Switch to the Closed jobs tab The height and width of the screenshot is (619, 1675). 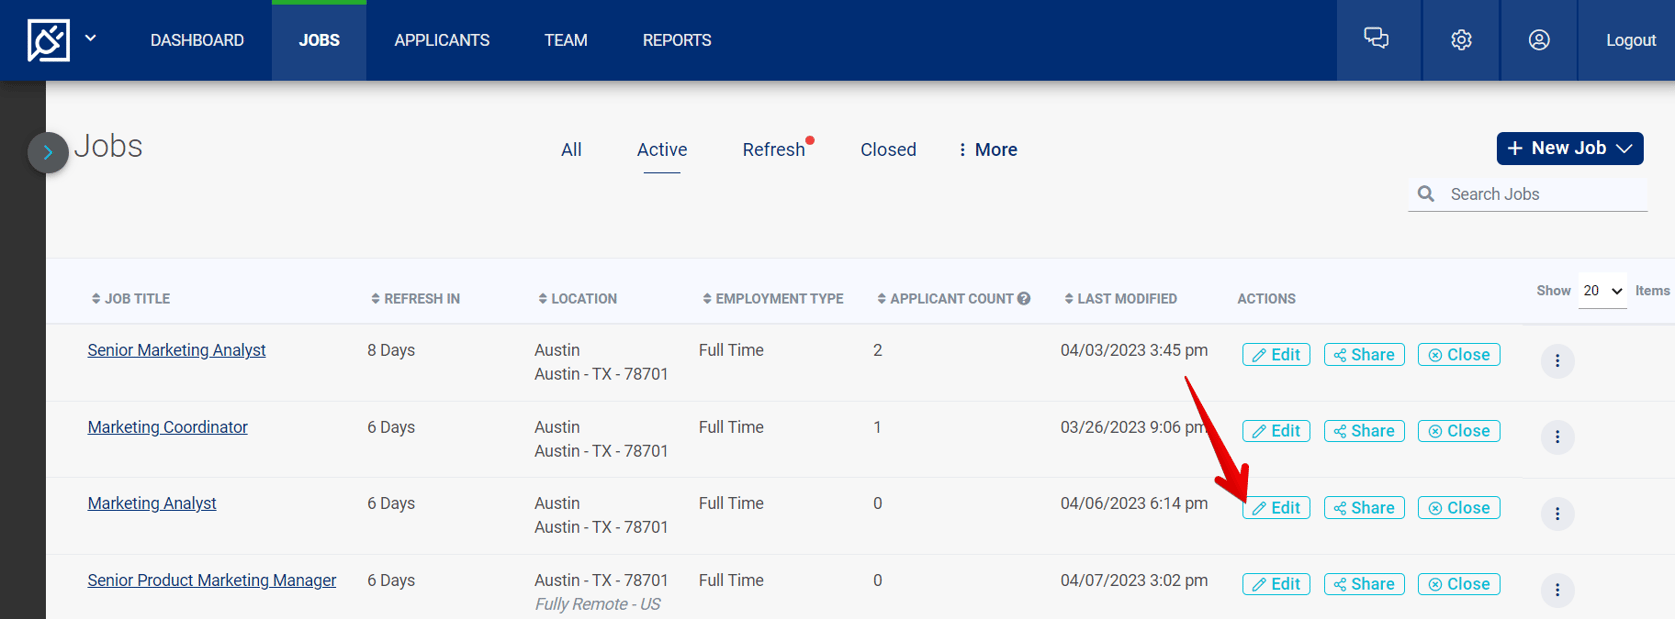(x=888, y=149)
